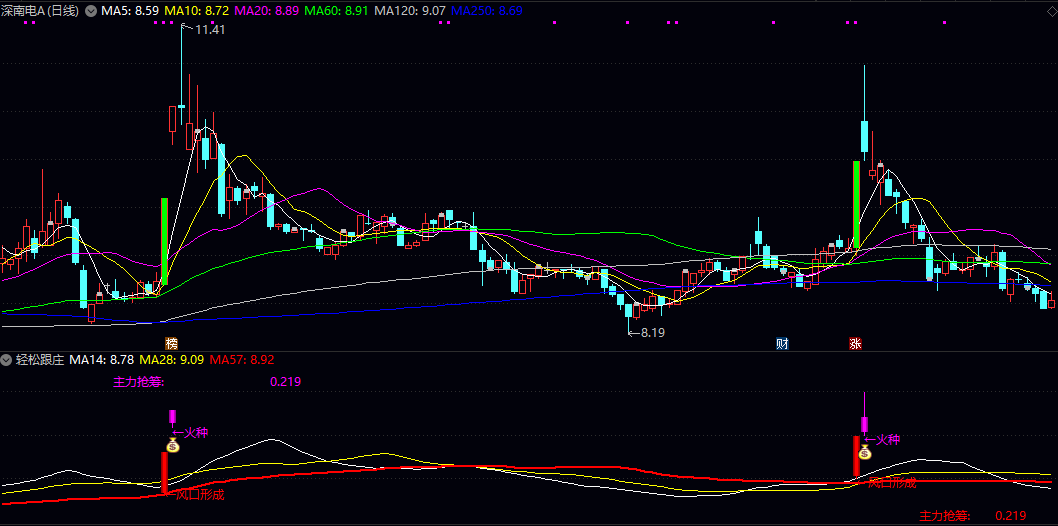Select the left red 风口形成 signal bar
This screenshot has width=1058, height=526.
coord(164,472)
